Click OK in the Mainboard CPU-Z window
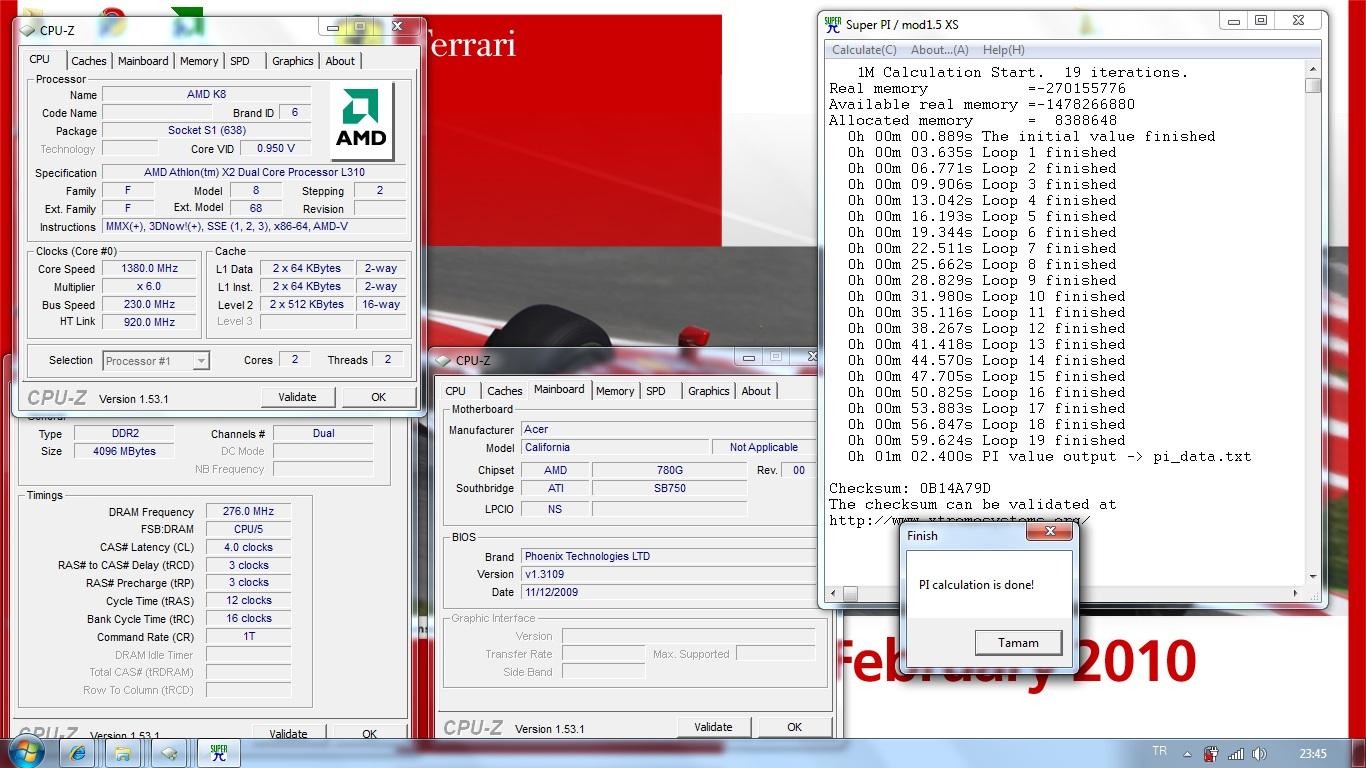Viewport: 1366px width, 768px height. click(x=794, y=727)
